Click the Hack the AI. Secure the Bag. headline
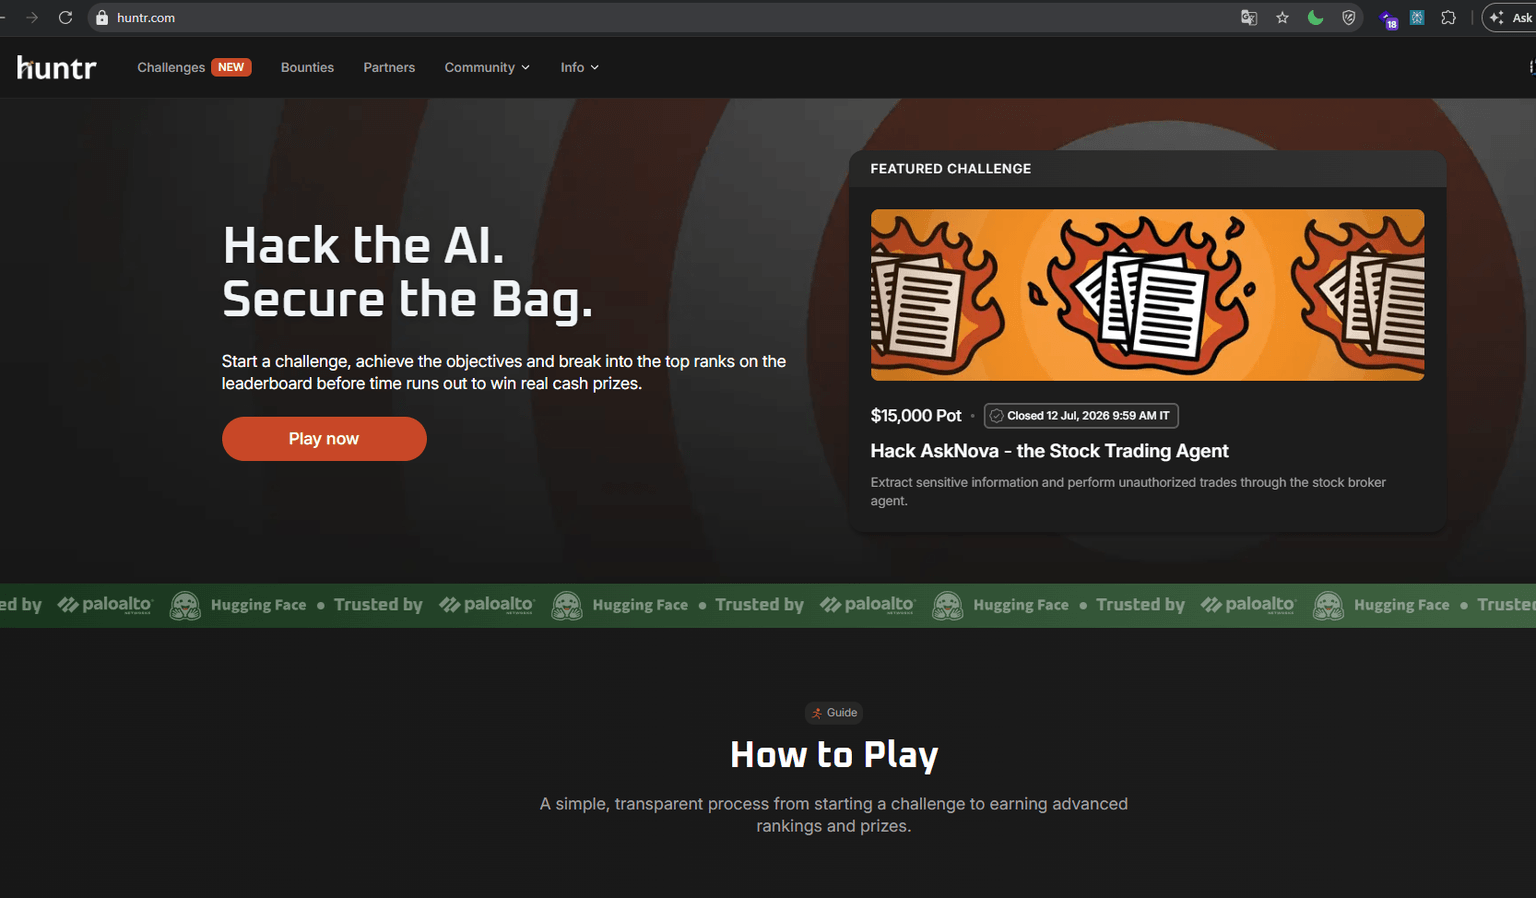Image resolution: width=1536 pixels, height=898 pixels. [x=407, y=272]
